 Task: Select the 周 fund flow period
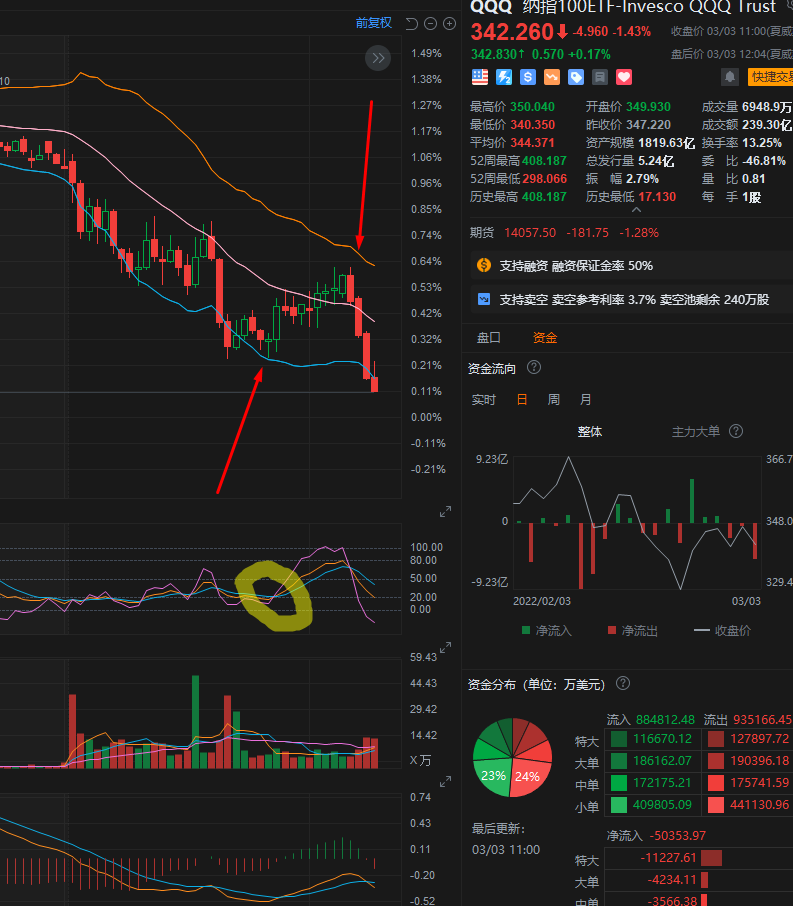[553, 400]
